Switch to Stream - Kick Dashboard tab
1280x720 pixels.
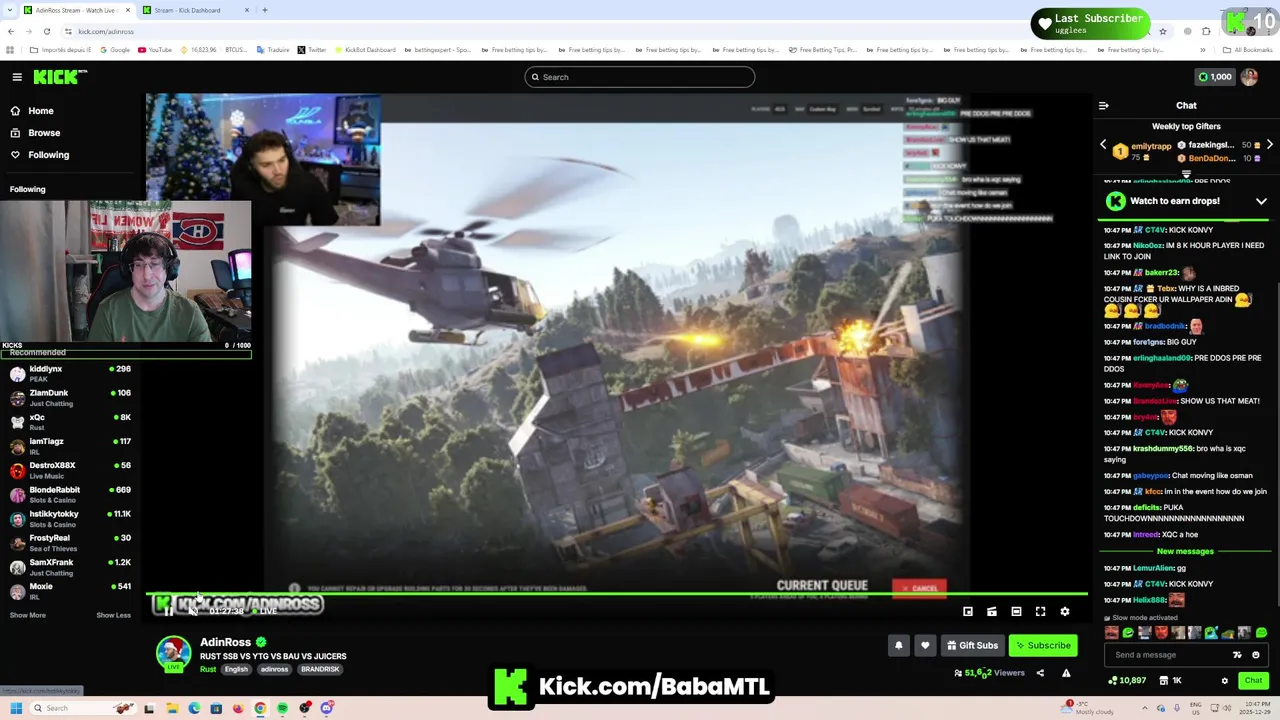(196, 10)
